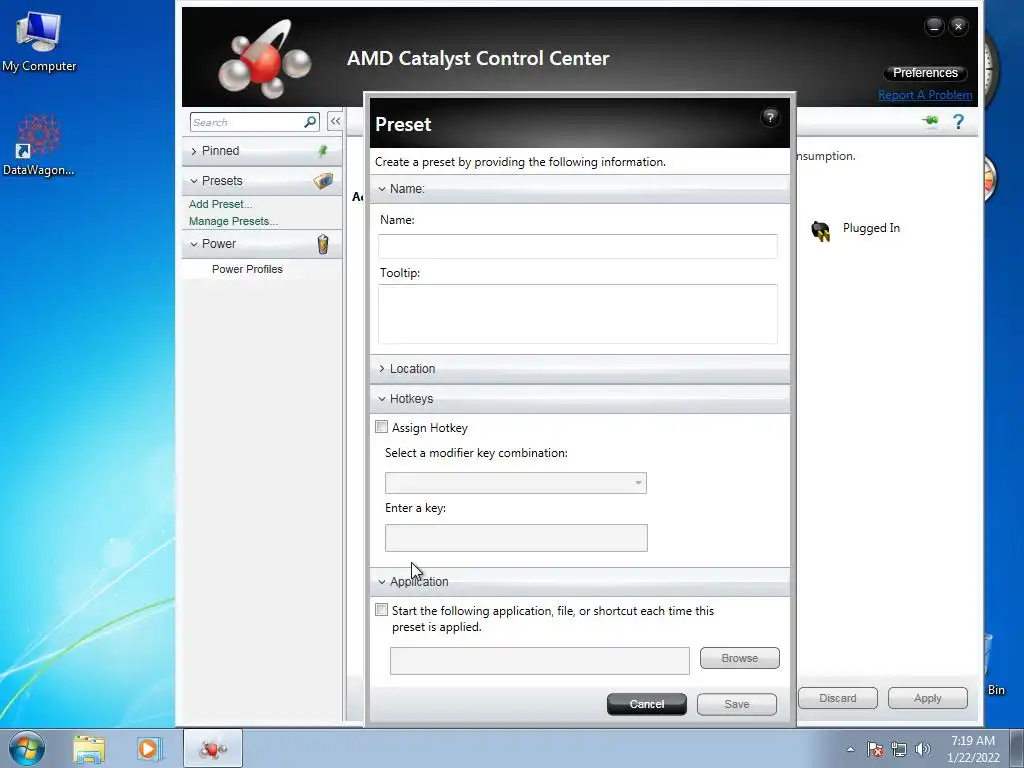Viewport: 1024px width, 768px height.
Task: Open My Computer desktop icon
Action: point(39,42)
